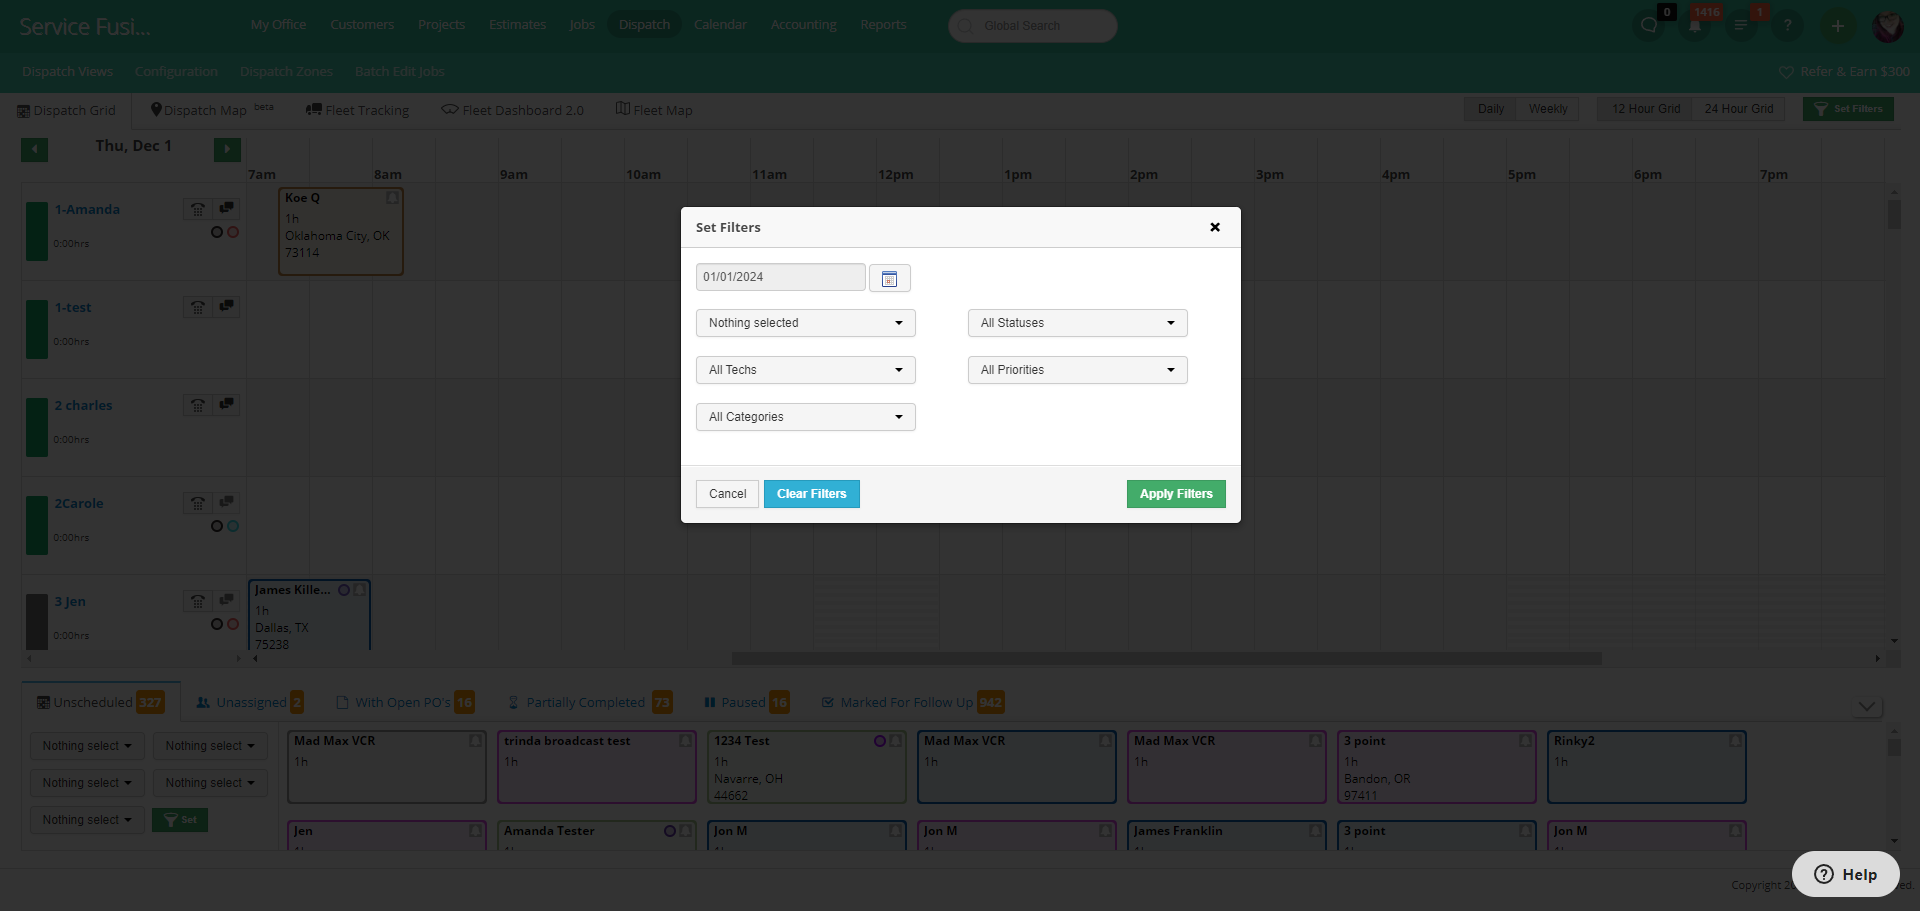1920x911 pixels.
Task: Toggle checkbox on 1234 Test card
Action: point(895,741)
